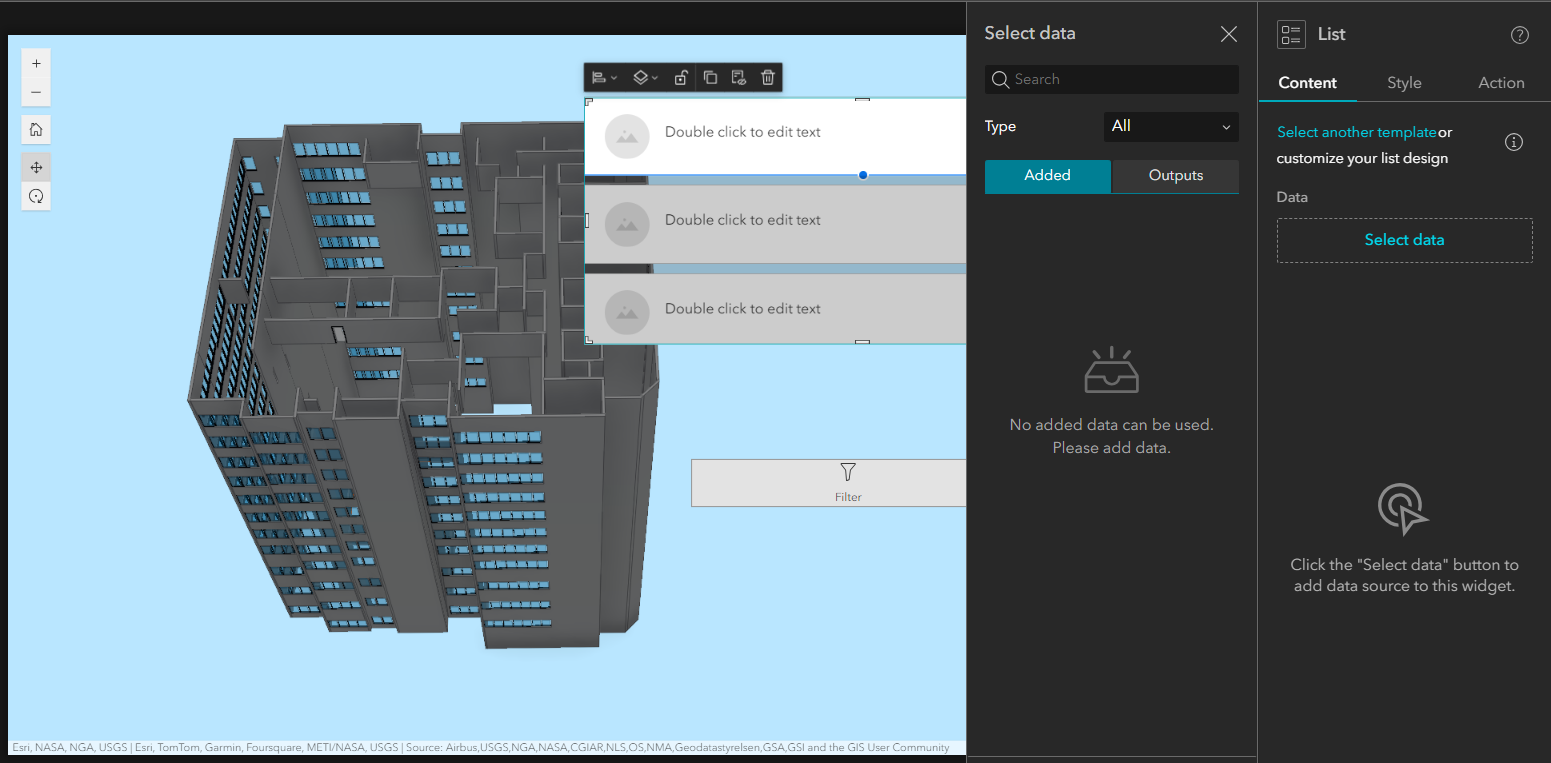The height and width of the screenshot is (763, 1551).
Task: Switch to the Style tab
Action: [x=1404, y=83]
